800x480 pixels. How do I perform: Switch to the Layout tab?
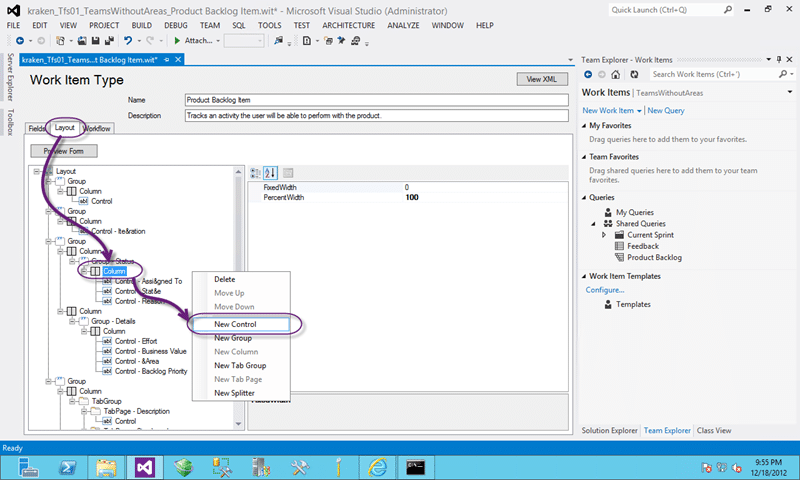[65, 128]
